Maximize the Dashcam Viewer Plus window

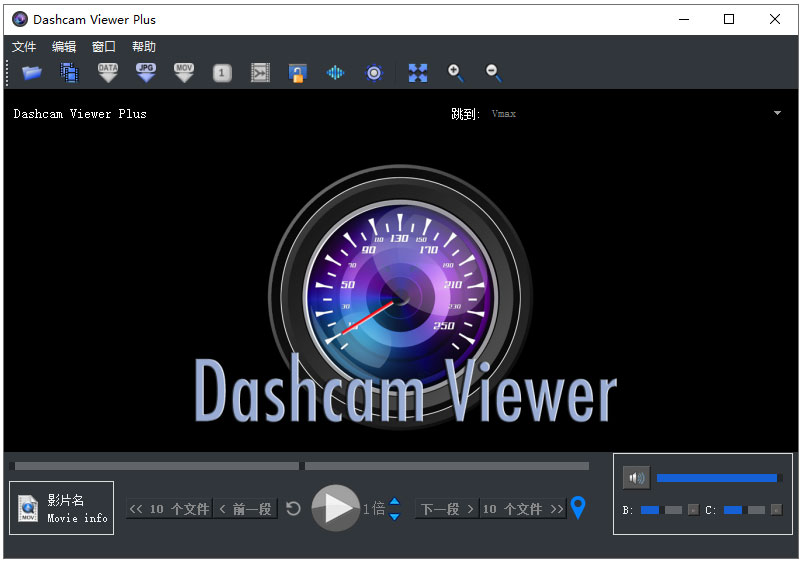729,19
